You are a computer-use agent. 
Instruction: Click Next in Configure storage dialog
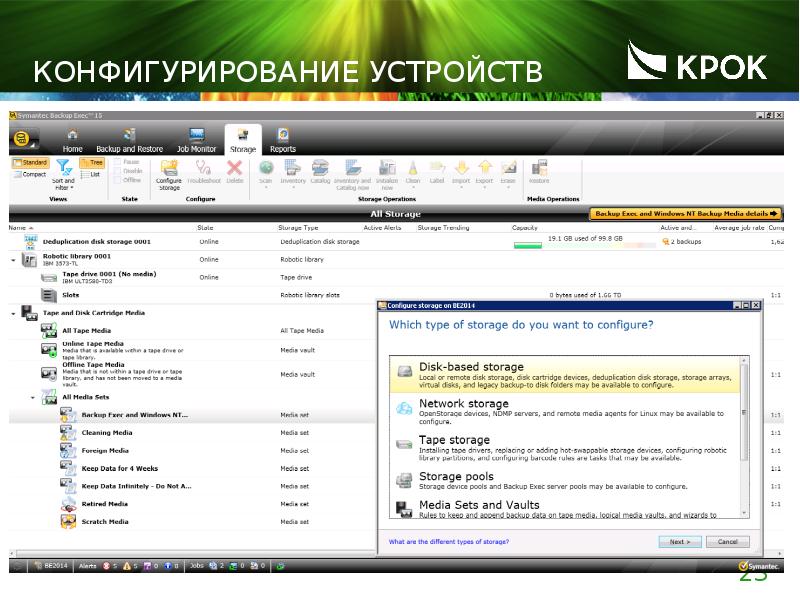(680, 542)
